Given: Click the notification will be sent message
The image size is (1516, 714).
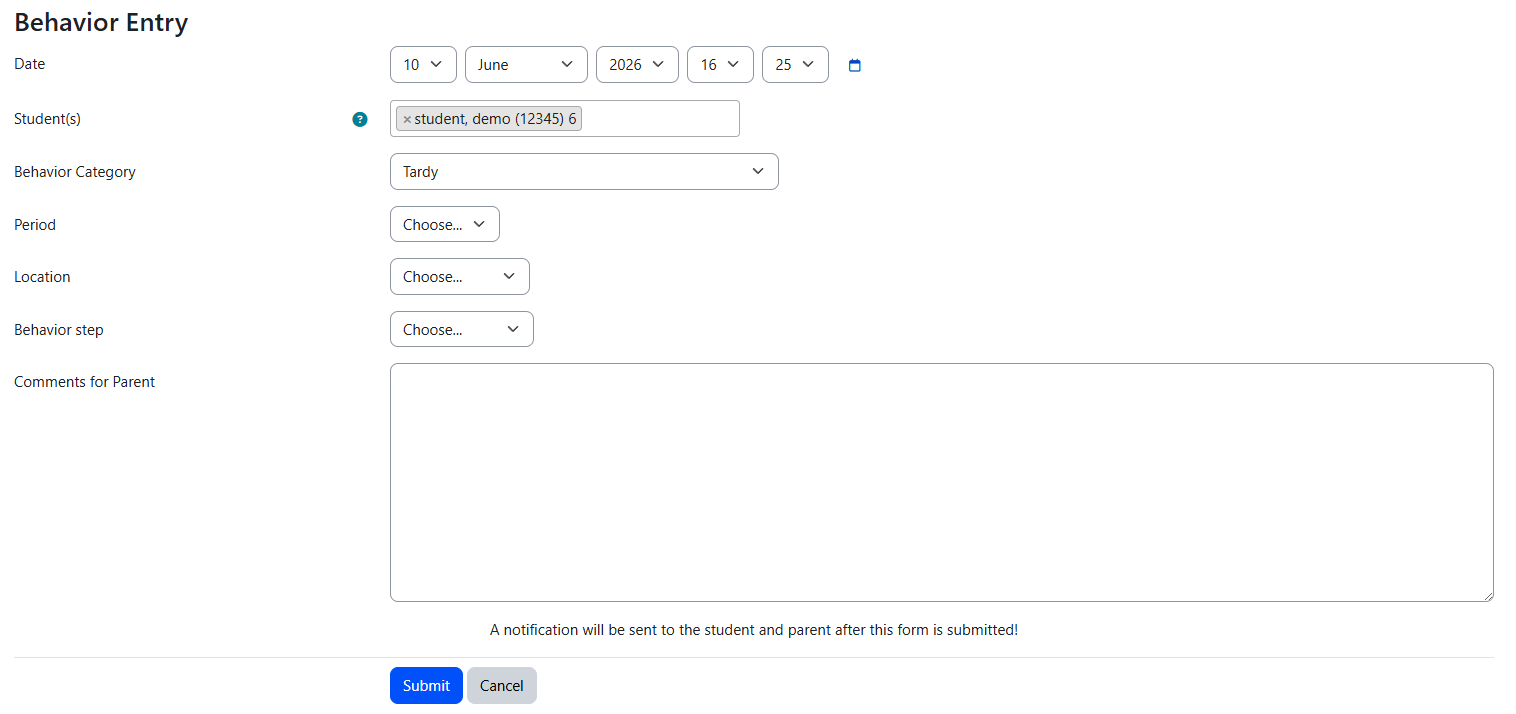Looking at the screenshot, I should click(x=754, y=630).
